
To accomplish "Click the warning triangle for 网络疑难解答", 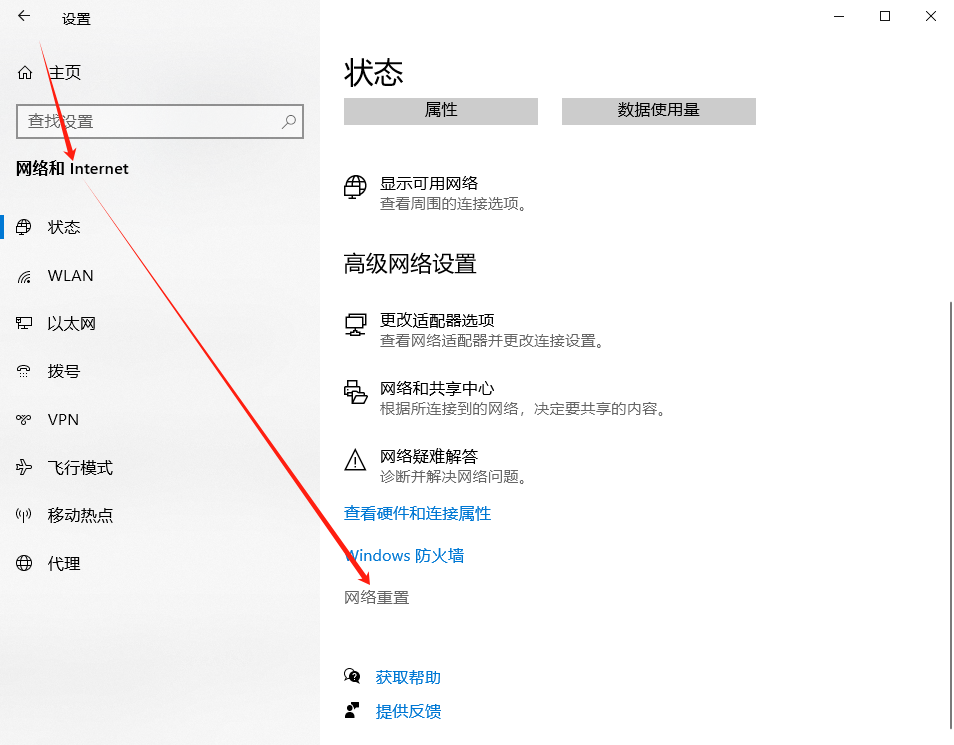I will [x=355, y=460].
